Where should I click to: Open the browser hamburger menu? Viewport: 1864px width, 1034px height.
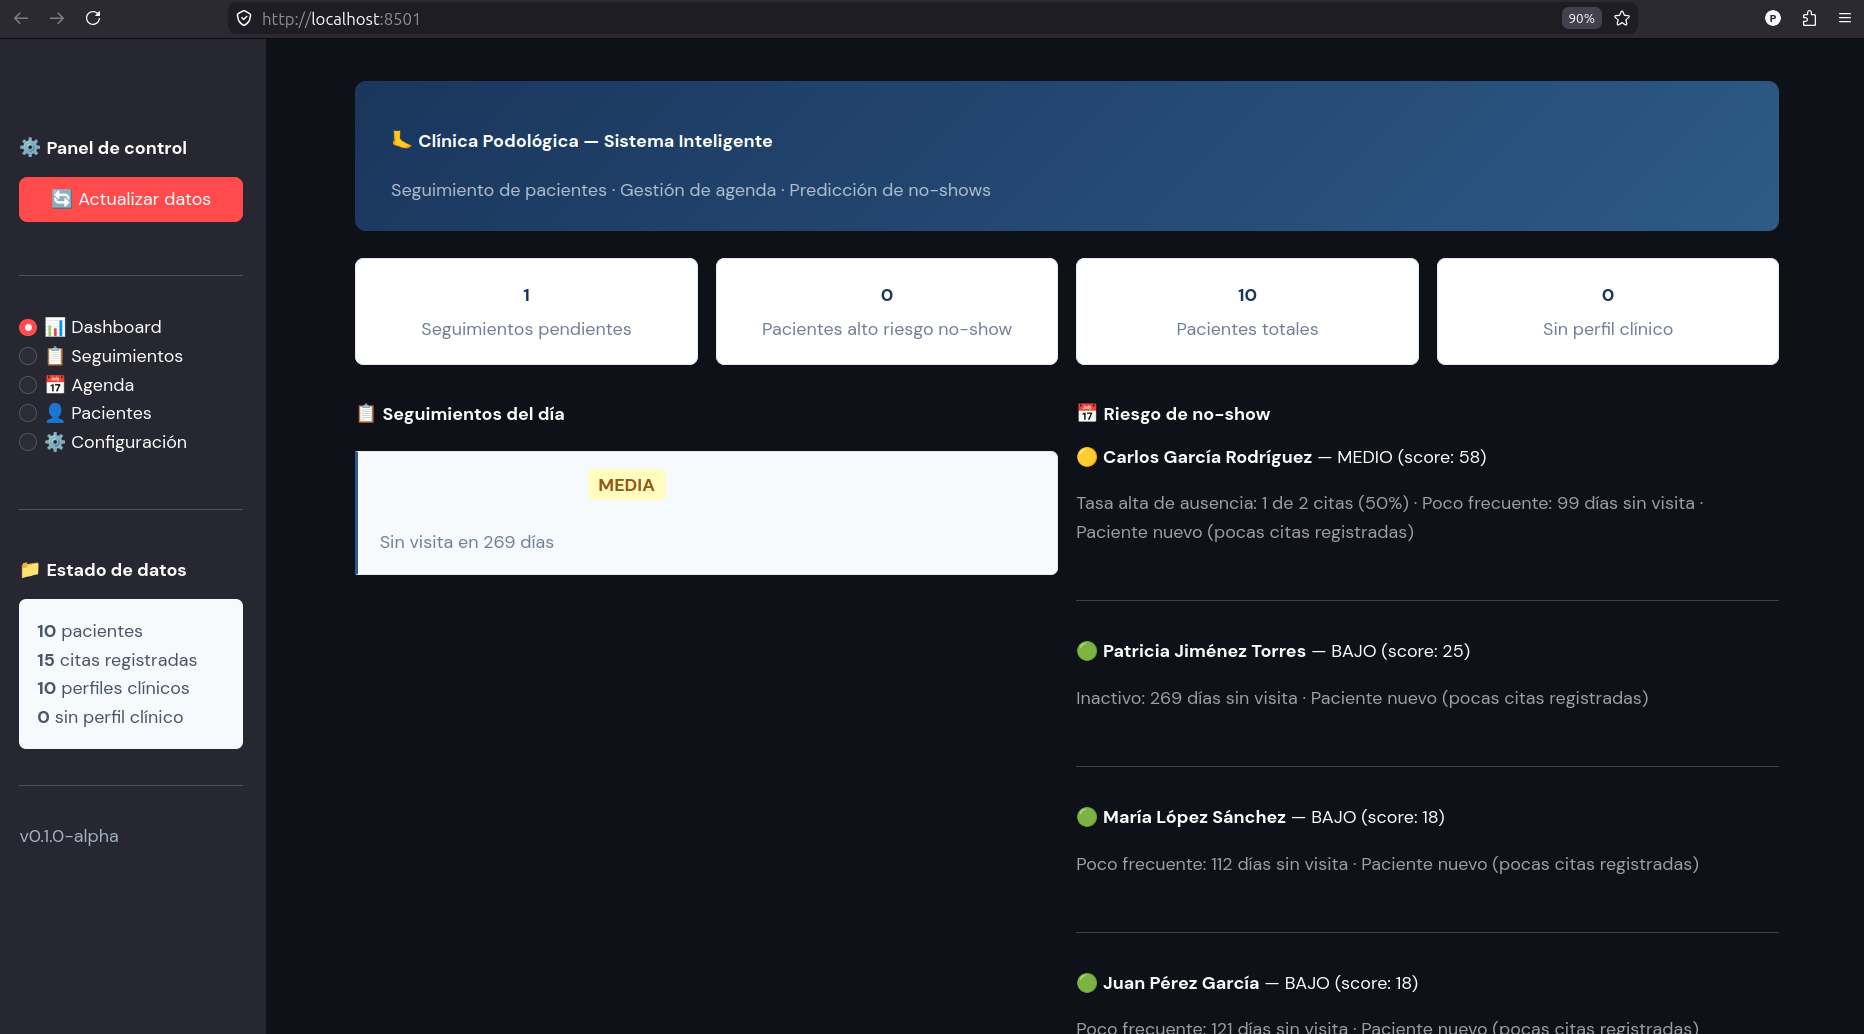[x=1845, y=18]
